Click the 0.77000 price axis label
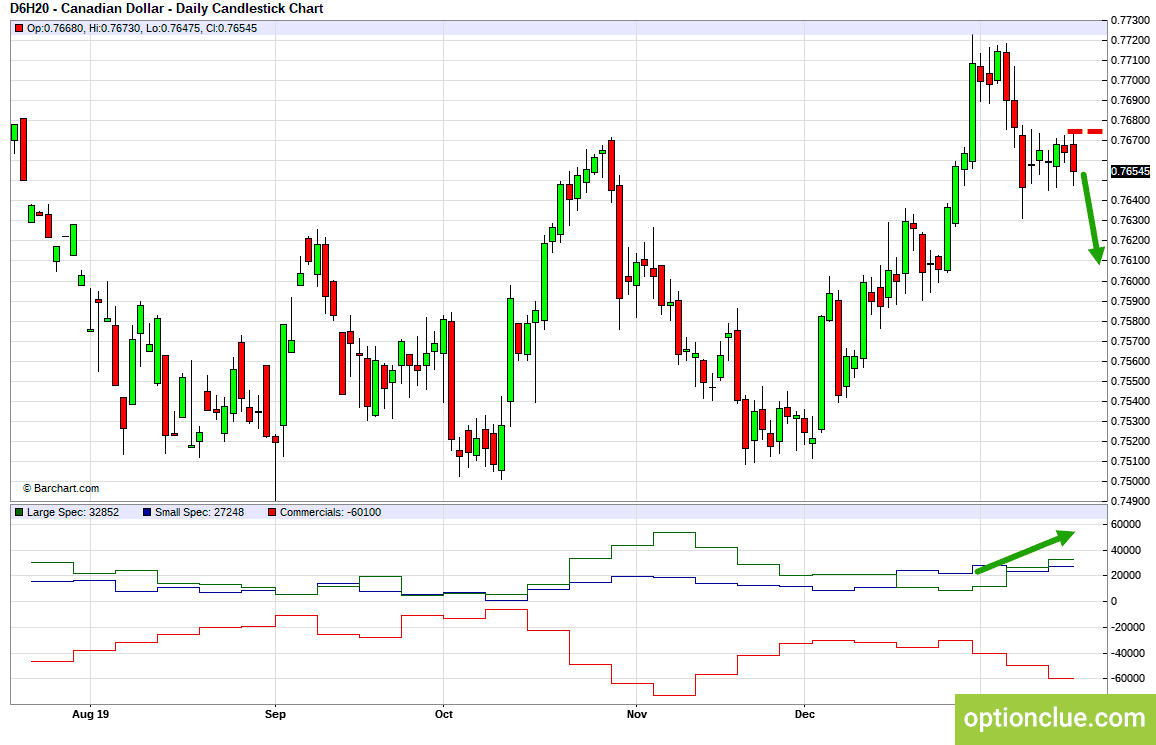 coord(1130,80)
